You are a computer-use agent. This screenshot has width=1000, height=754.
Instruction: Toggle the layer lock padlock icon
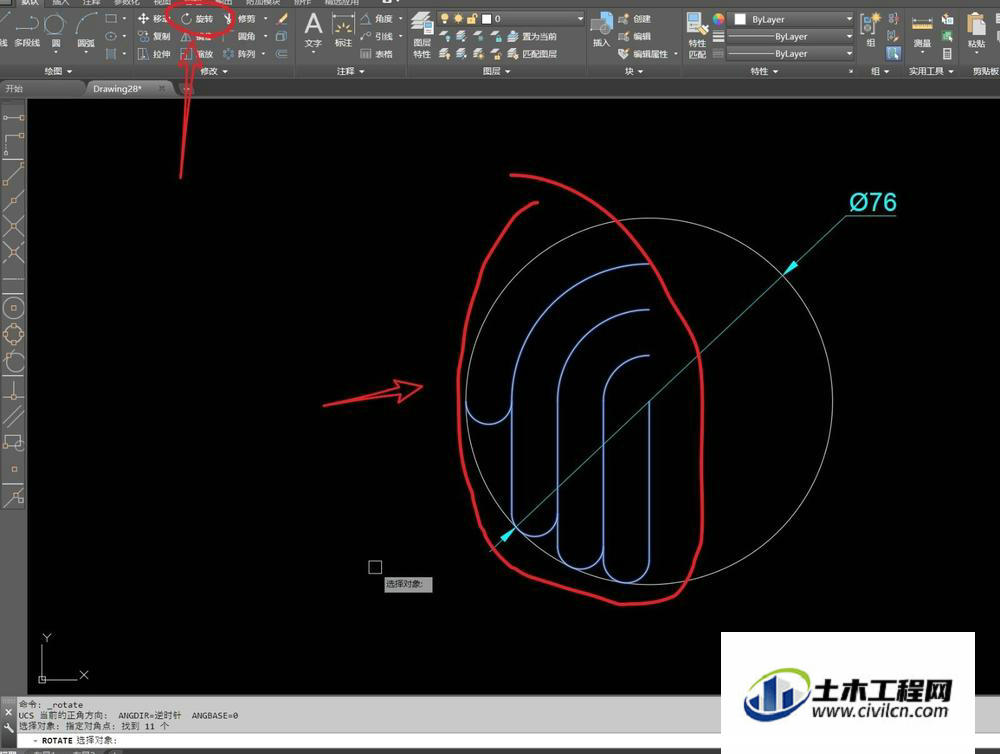click(471, 18)
